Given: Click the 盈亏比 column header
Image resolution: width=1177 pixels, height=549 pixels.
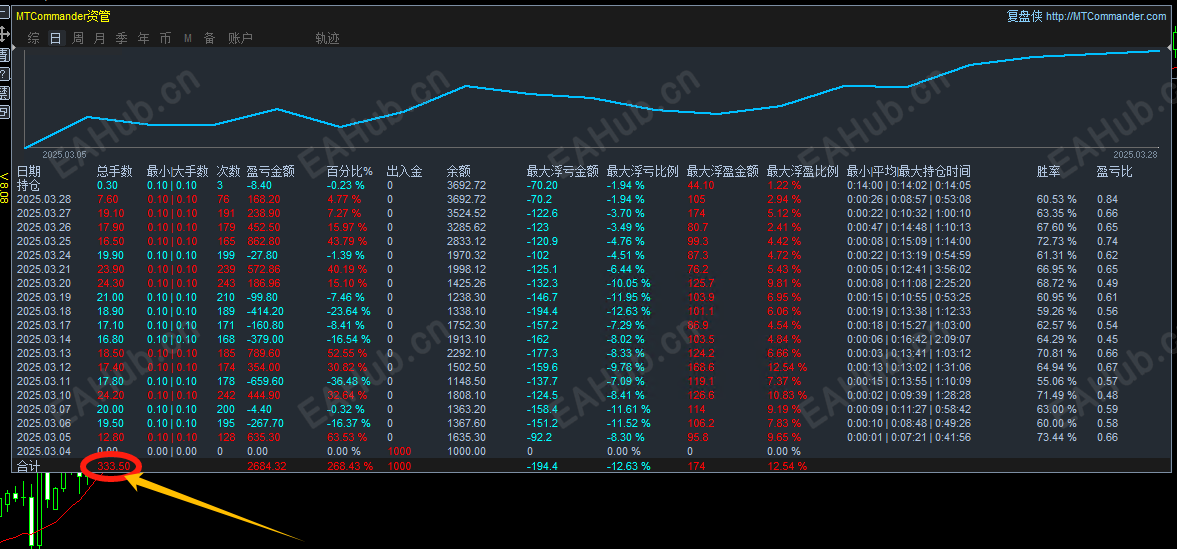Looking at the screenshot, I should pos(1115,172).
